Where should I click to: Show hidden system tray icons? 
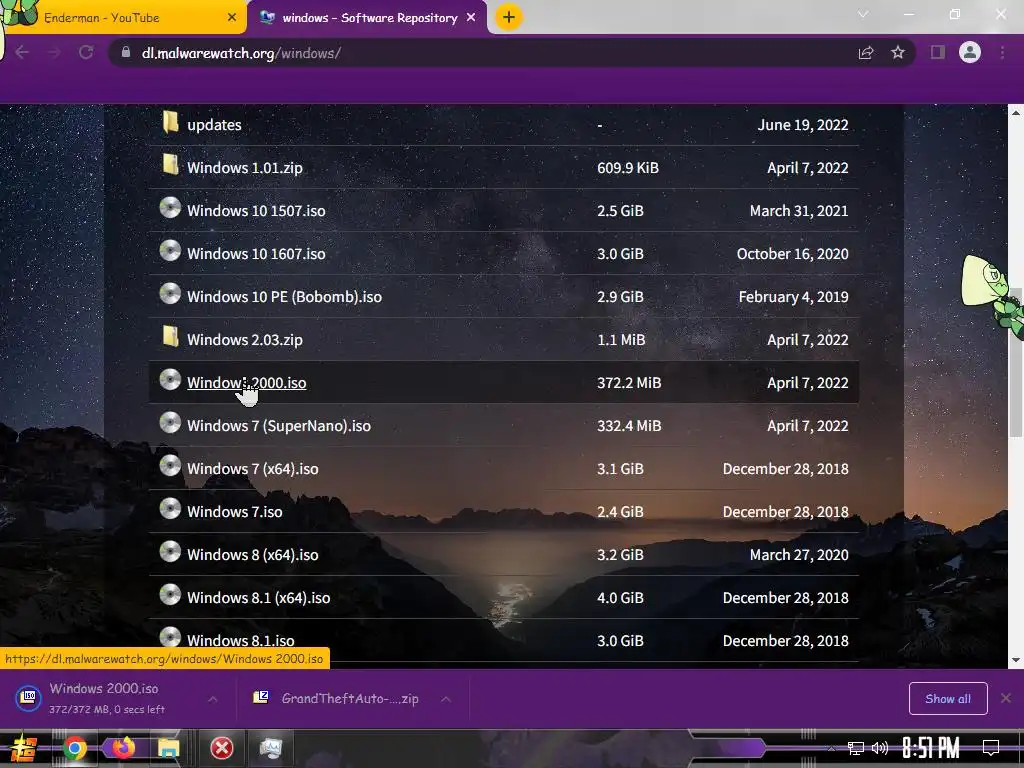(x=831, y=748)
